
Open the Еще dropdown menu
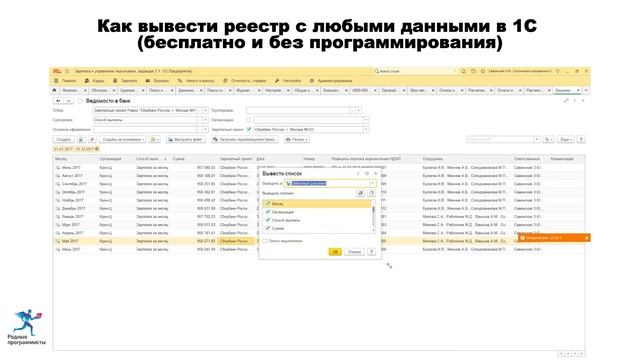click(x=565, y=140)
